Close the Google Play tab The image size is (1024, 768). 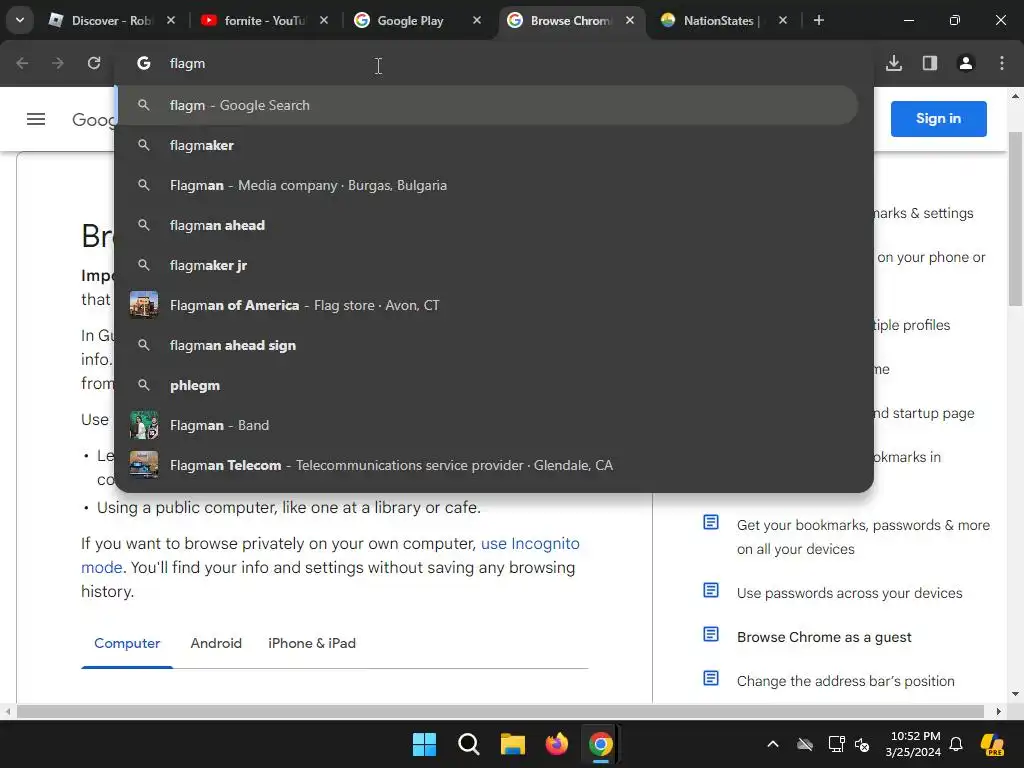coord(477,20)
